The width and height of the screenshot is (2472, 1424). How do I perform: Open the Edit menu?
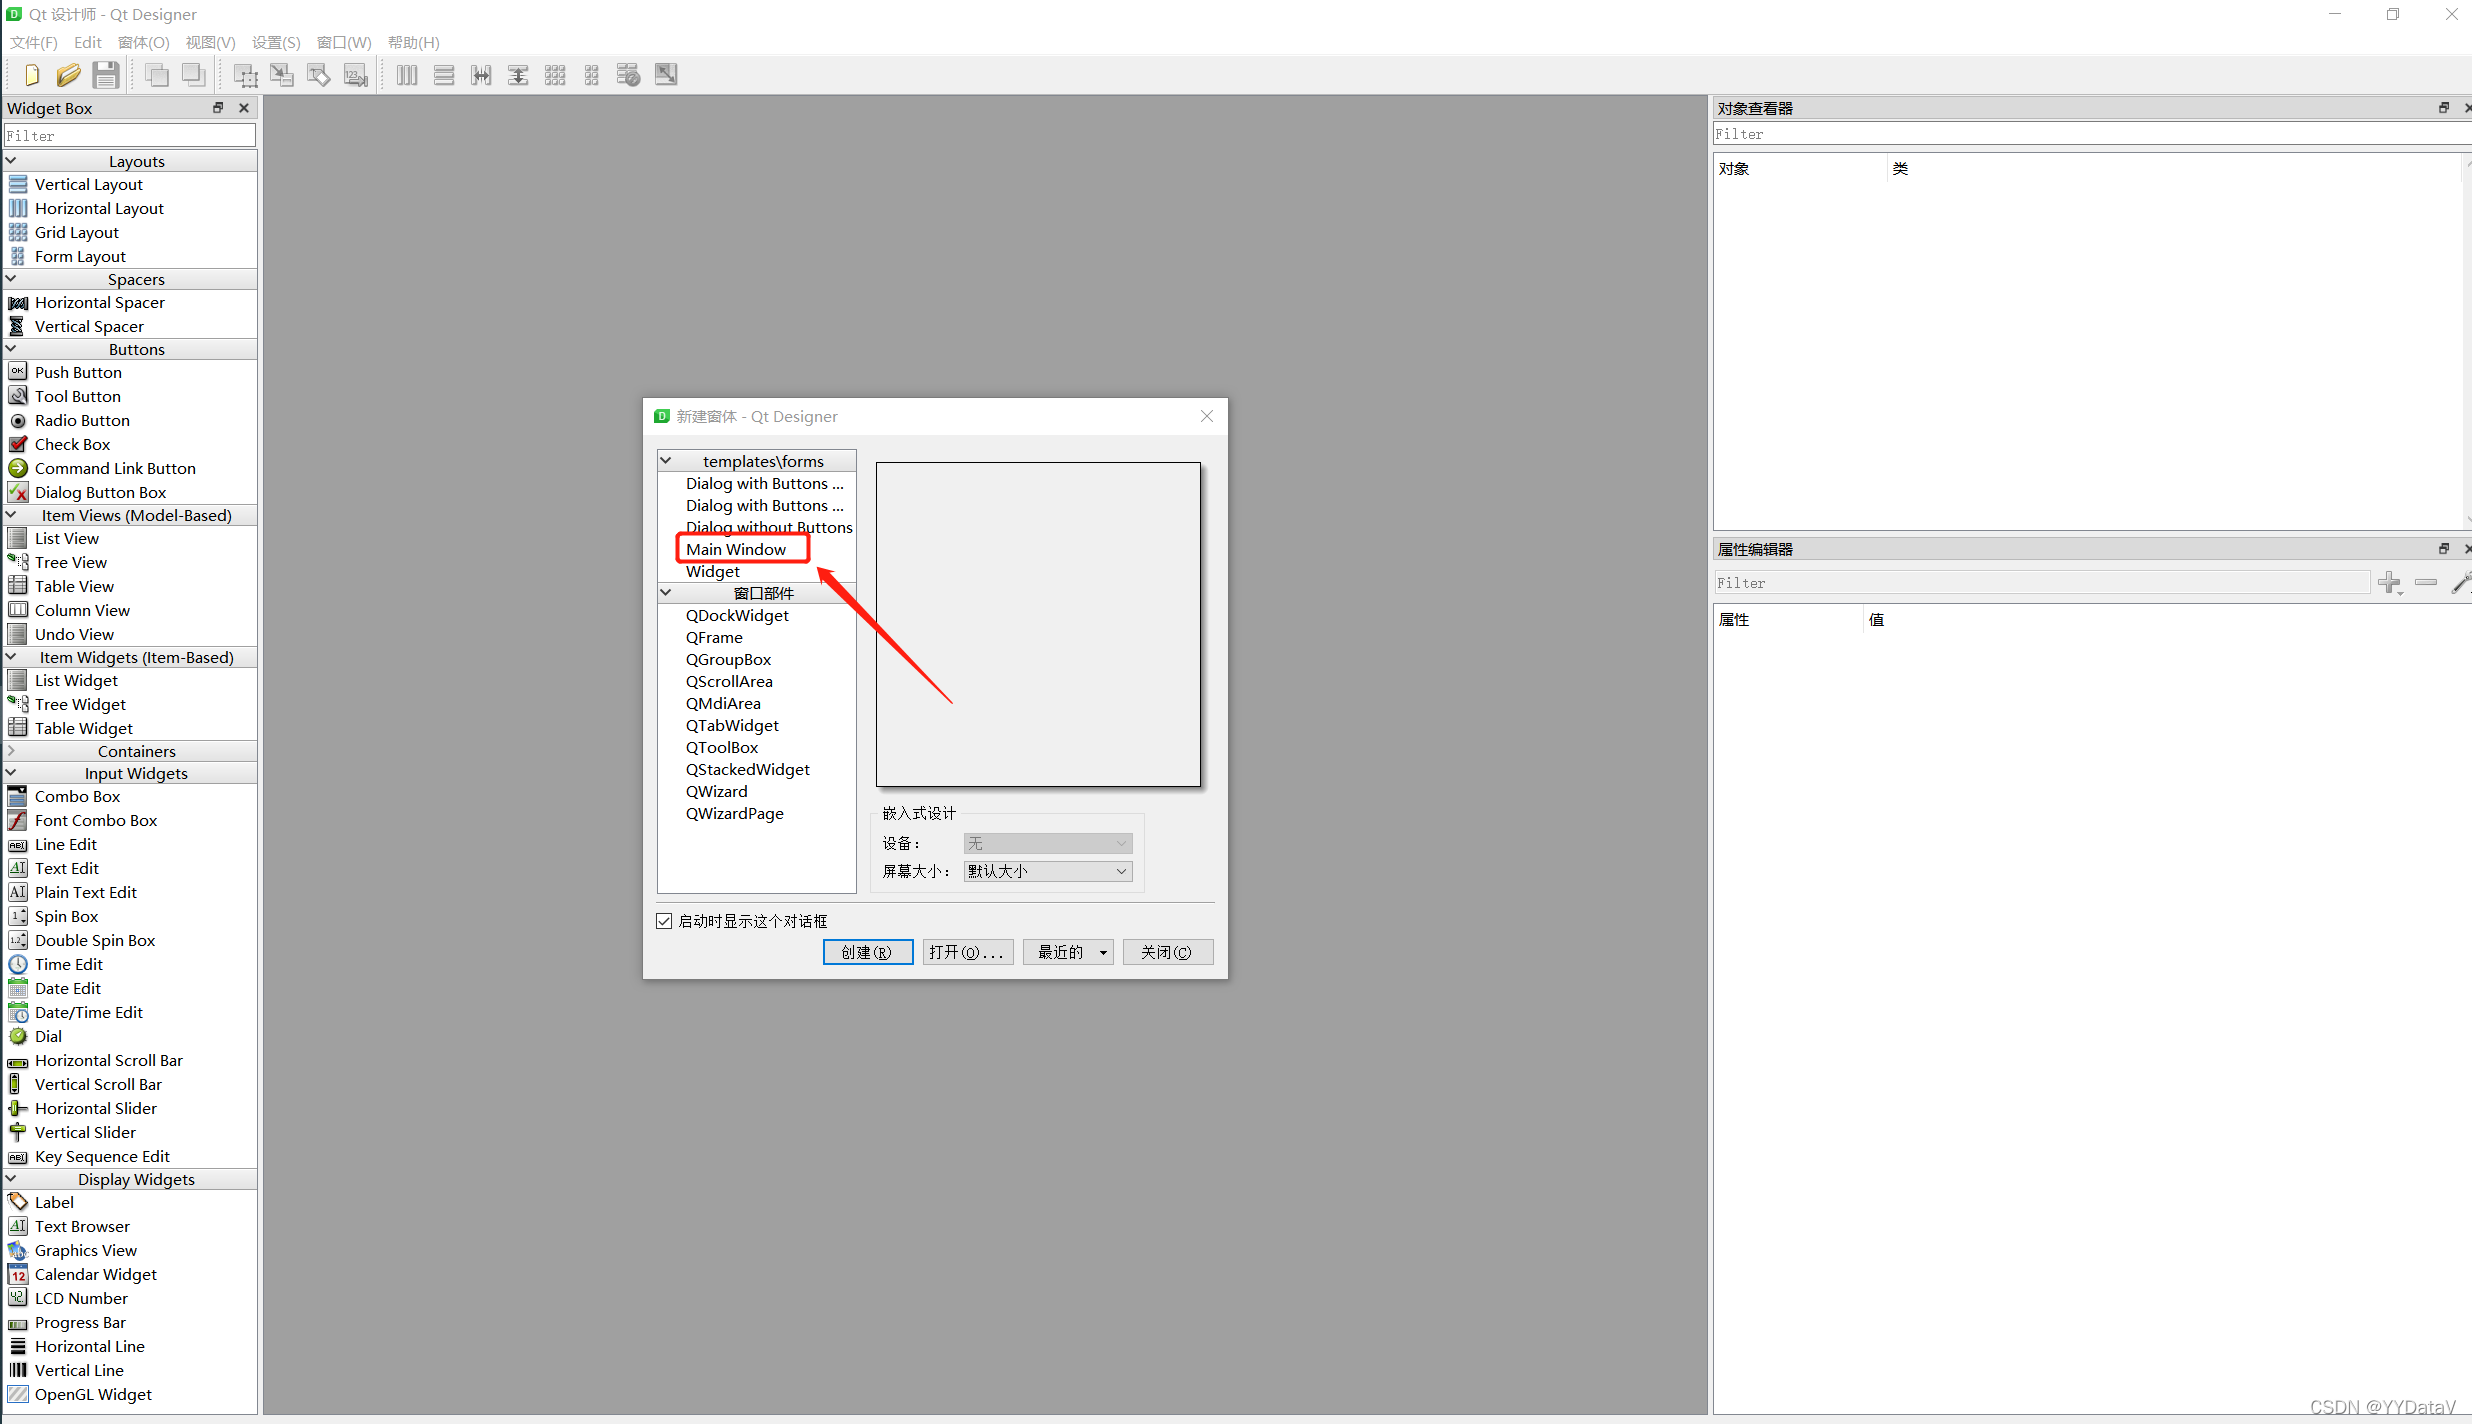click(x=88, y=42)
